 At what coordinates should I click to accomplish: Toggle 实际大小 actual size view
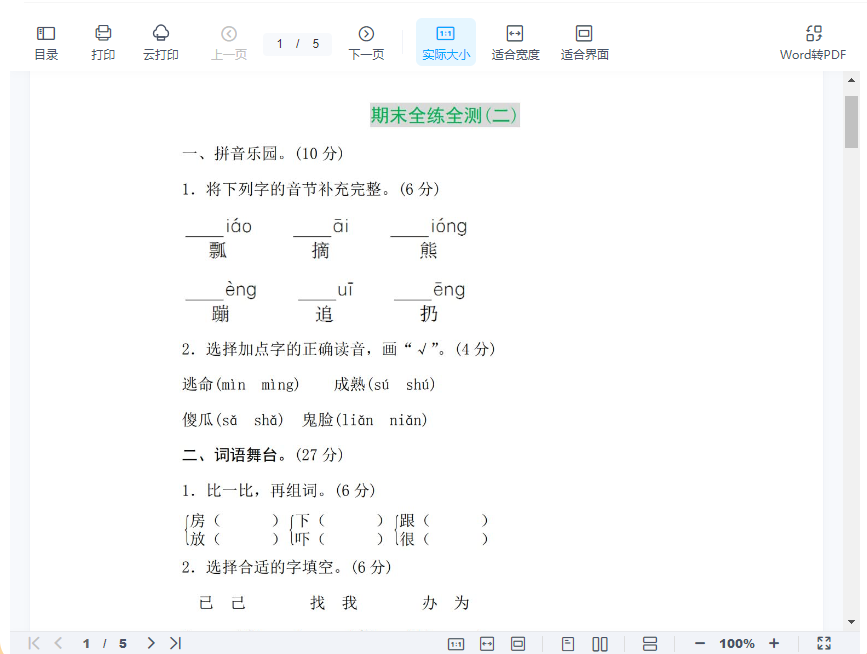pos(445,42)
